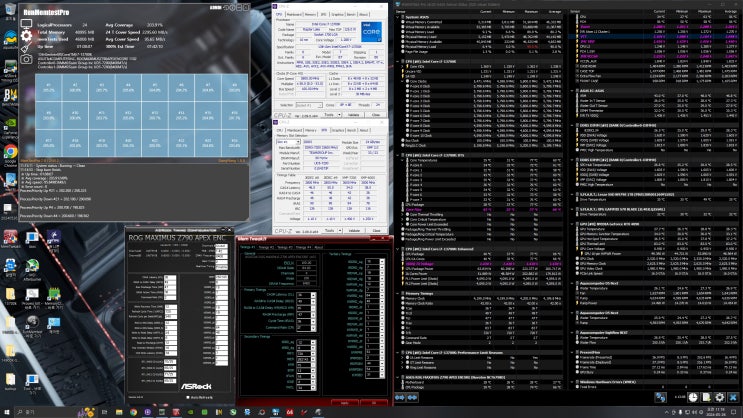
Task: Enable the Auto Refresh checkbox in ASRock Timing Configurator
Action: tap(188, 397)
